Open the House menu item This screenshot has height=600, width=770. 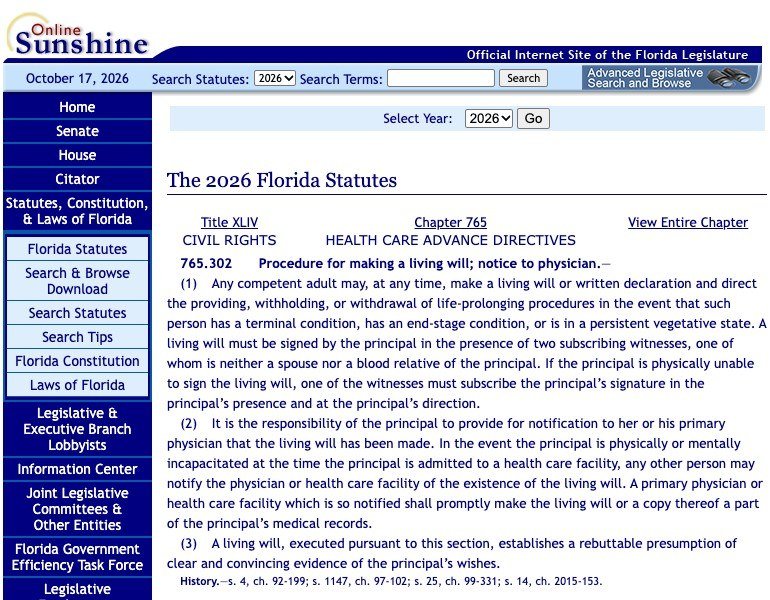(77, 155)
